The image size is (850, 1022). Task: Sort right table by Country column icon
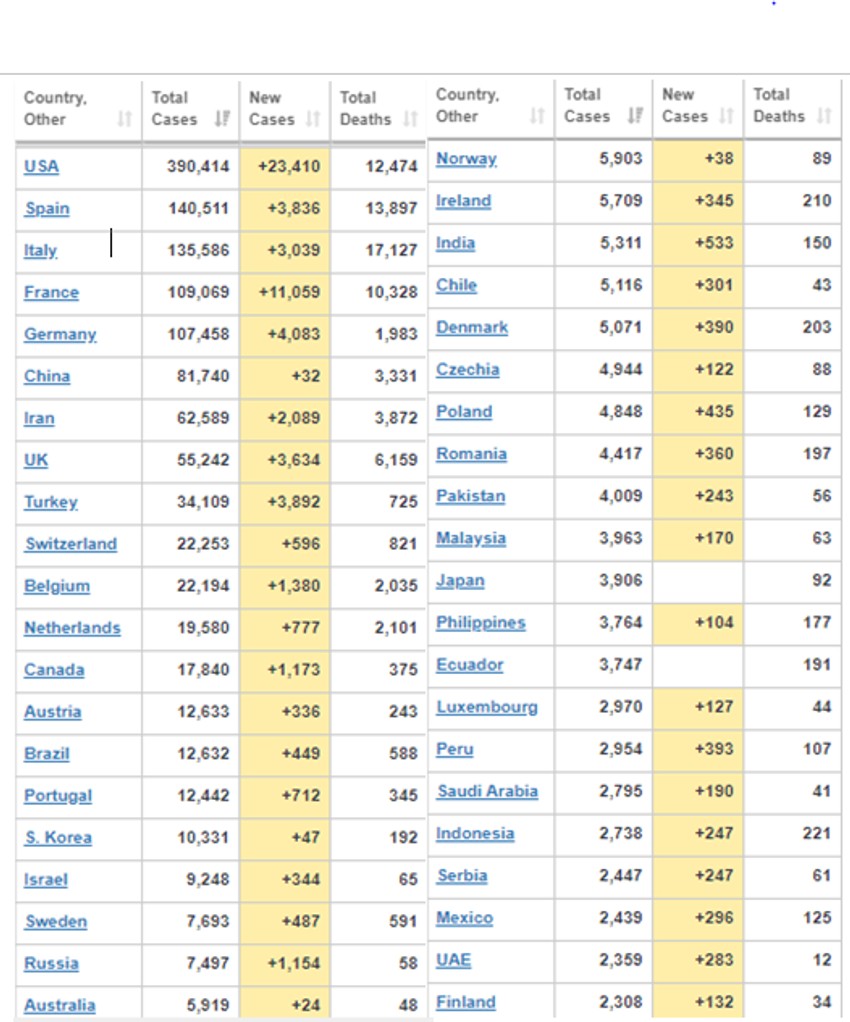[x=537, y=117]
